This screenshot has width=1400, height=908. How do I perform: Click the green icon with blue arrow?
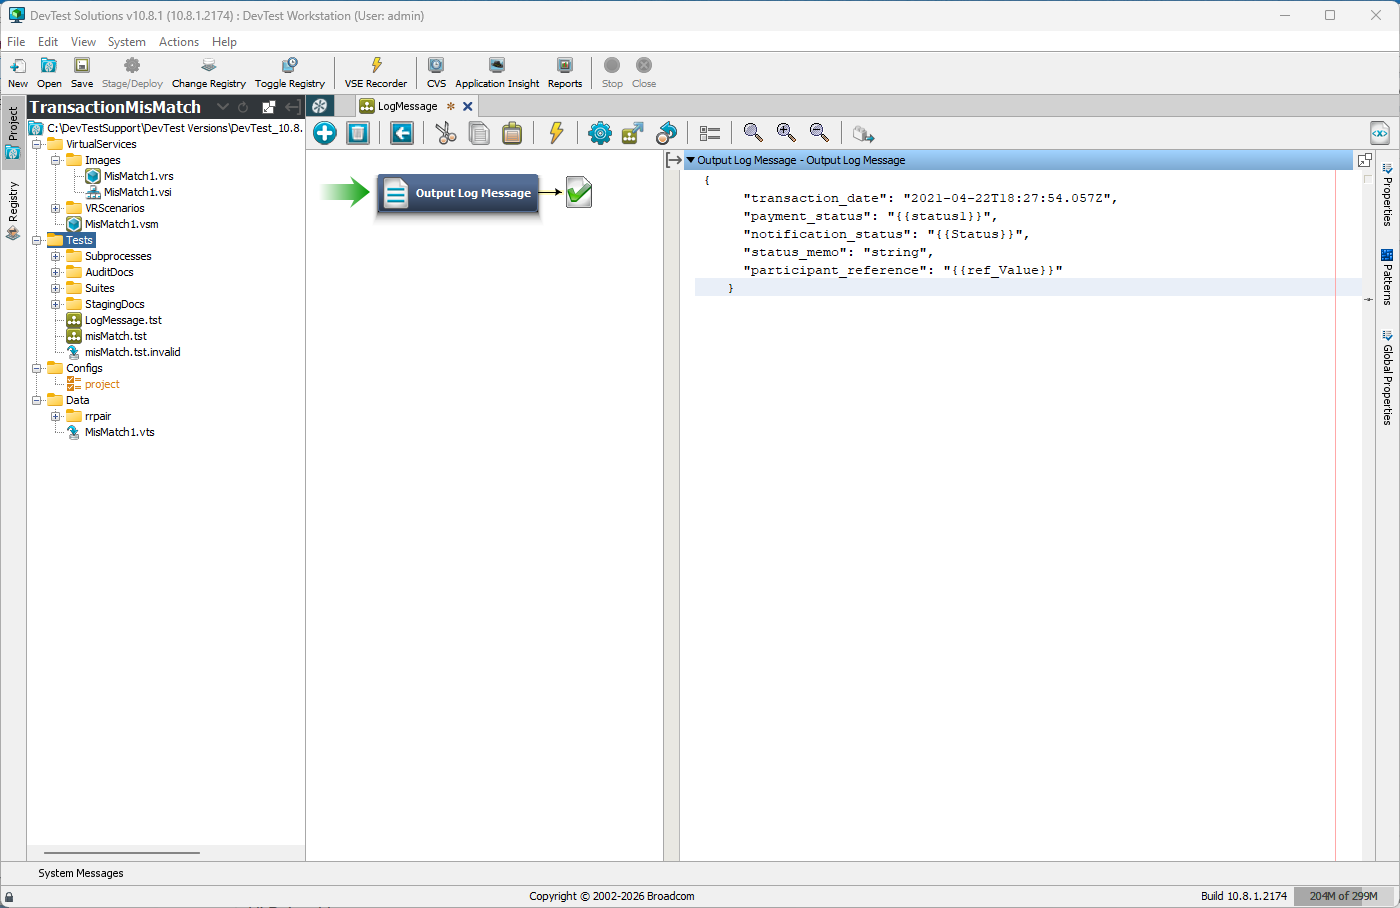633,133
